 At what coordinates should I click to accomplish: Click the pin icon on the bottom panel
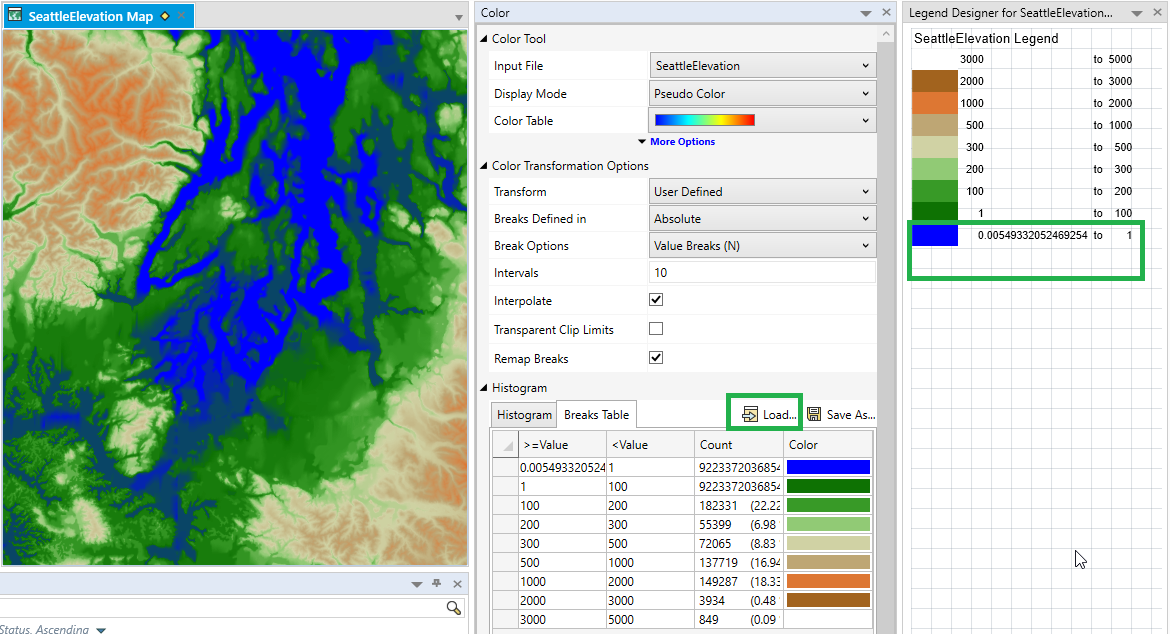point(436,583)
